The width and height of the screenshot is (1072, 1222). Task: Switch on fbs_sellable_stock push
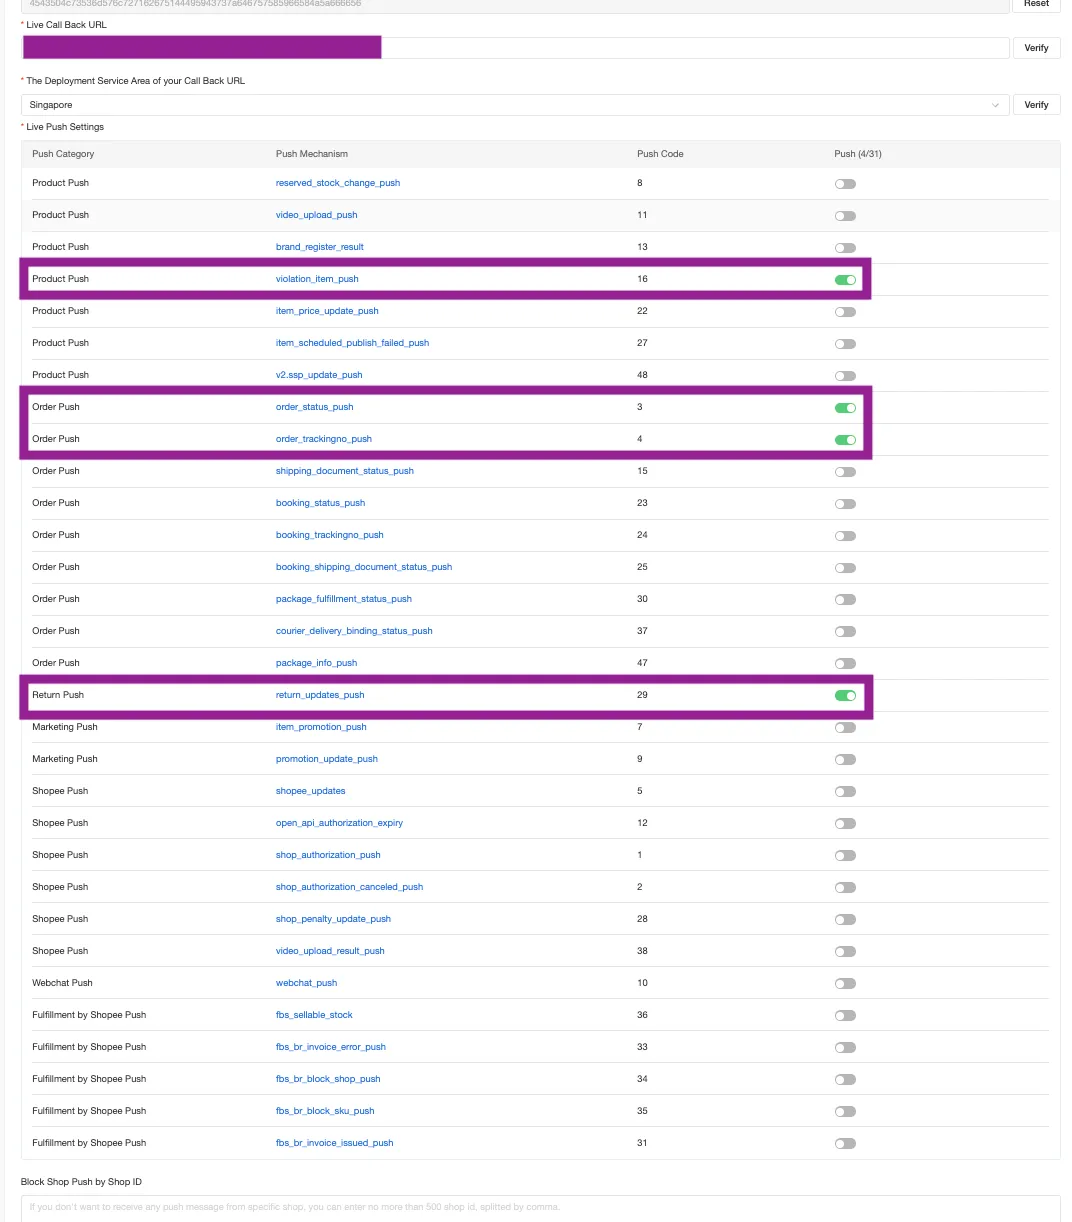click(x=845, y=1016)
